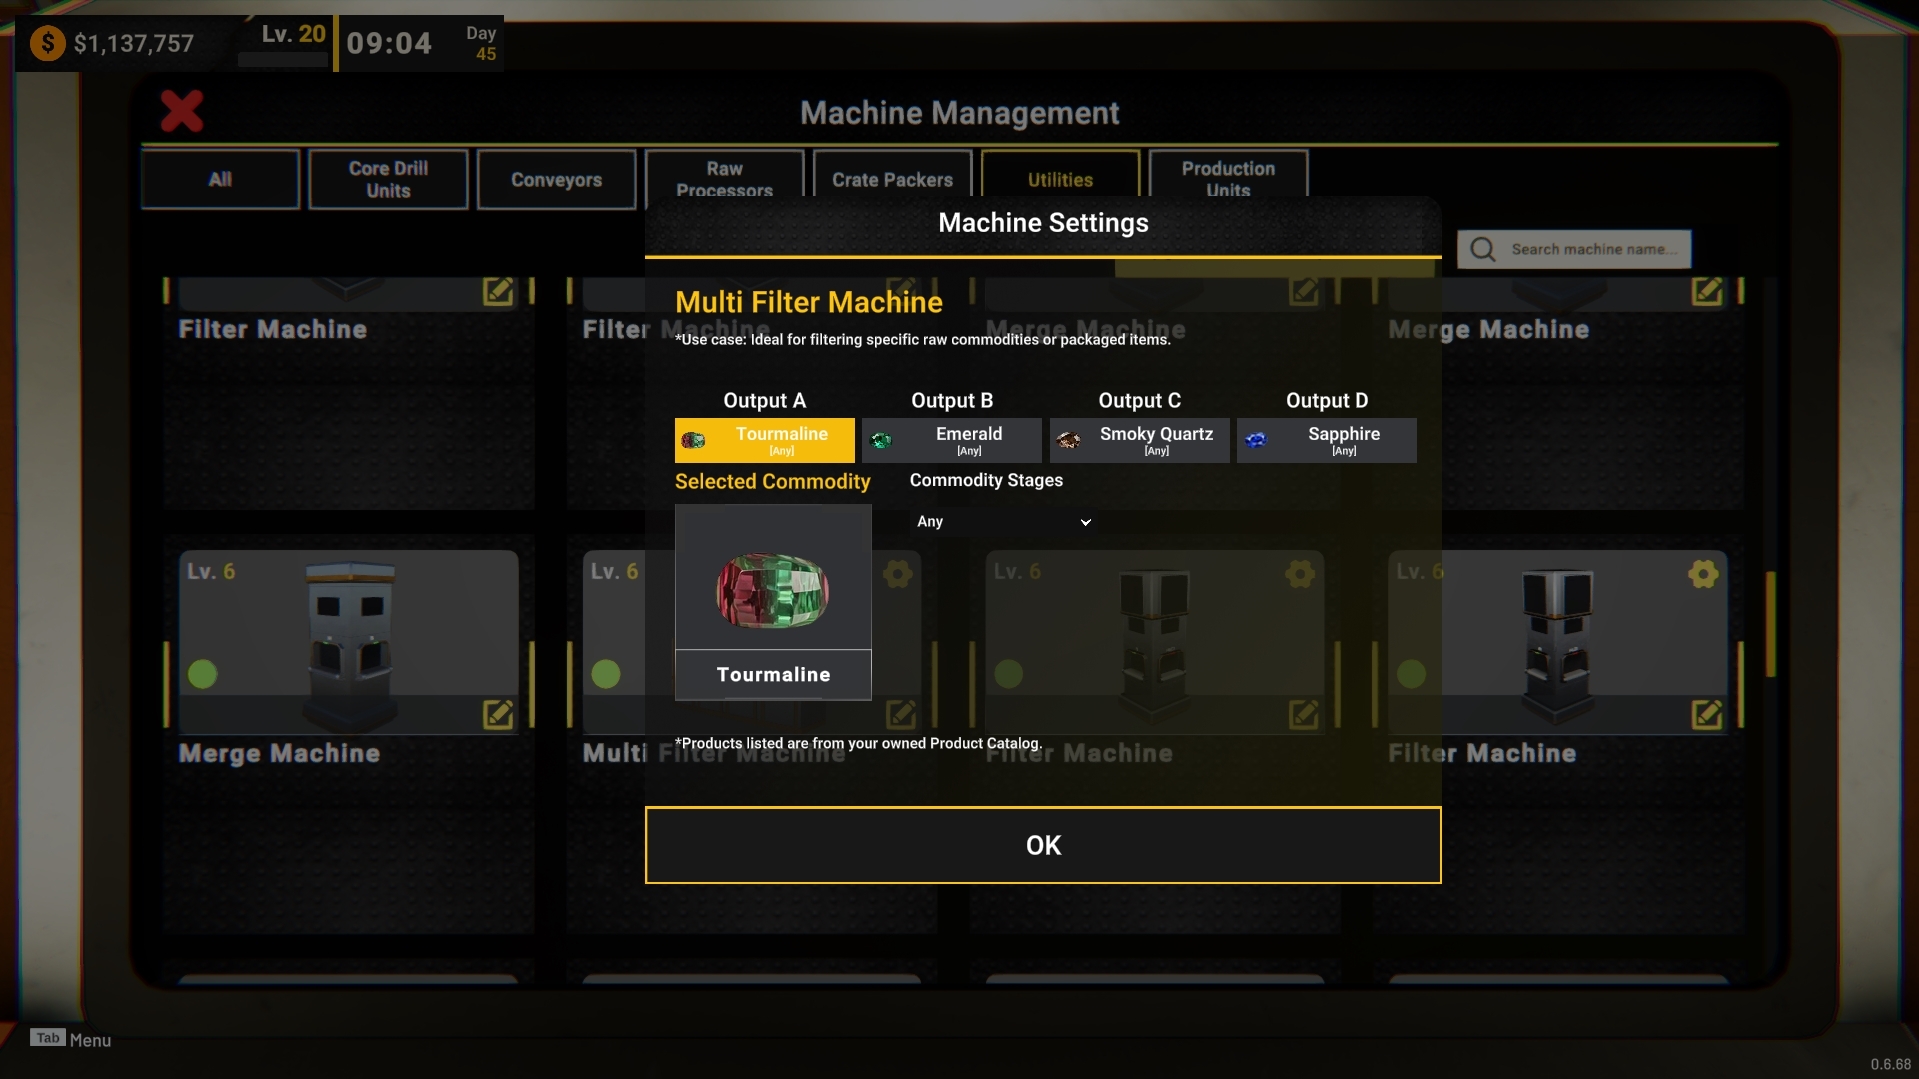Click the player level progress bar
1919x1079 pixels.
pyautogui.click(x=283, y=60)
